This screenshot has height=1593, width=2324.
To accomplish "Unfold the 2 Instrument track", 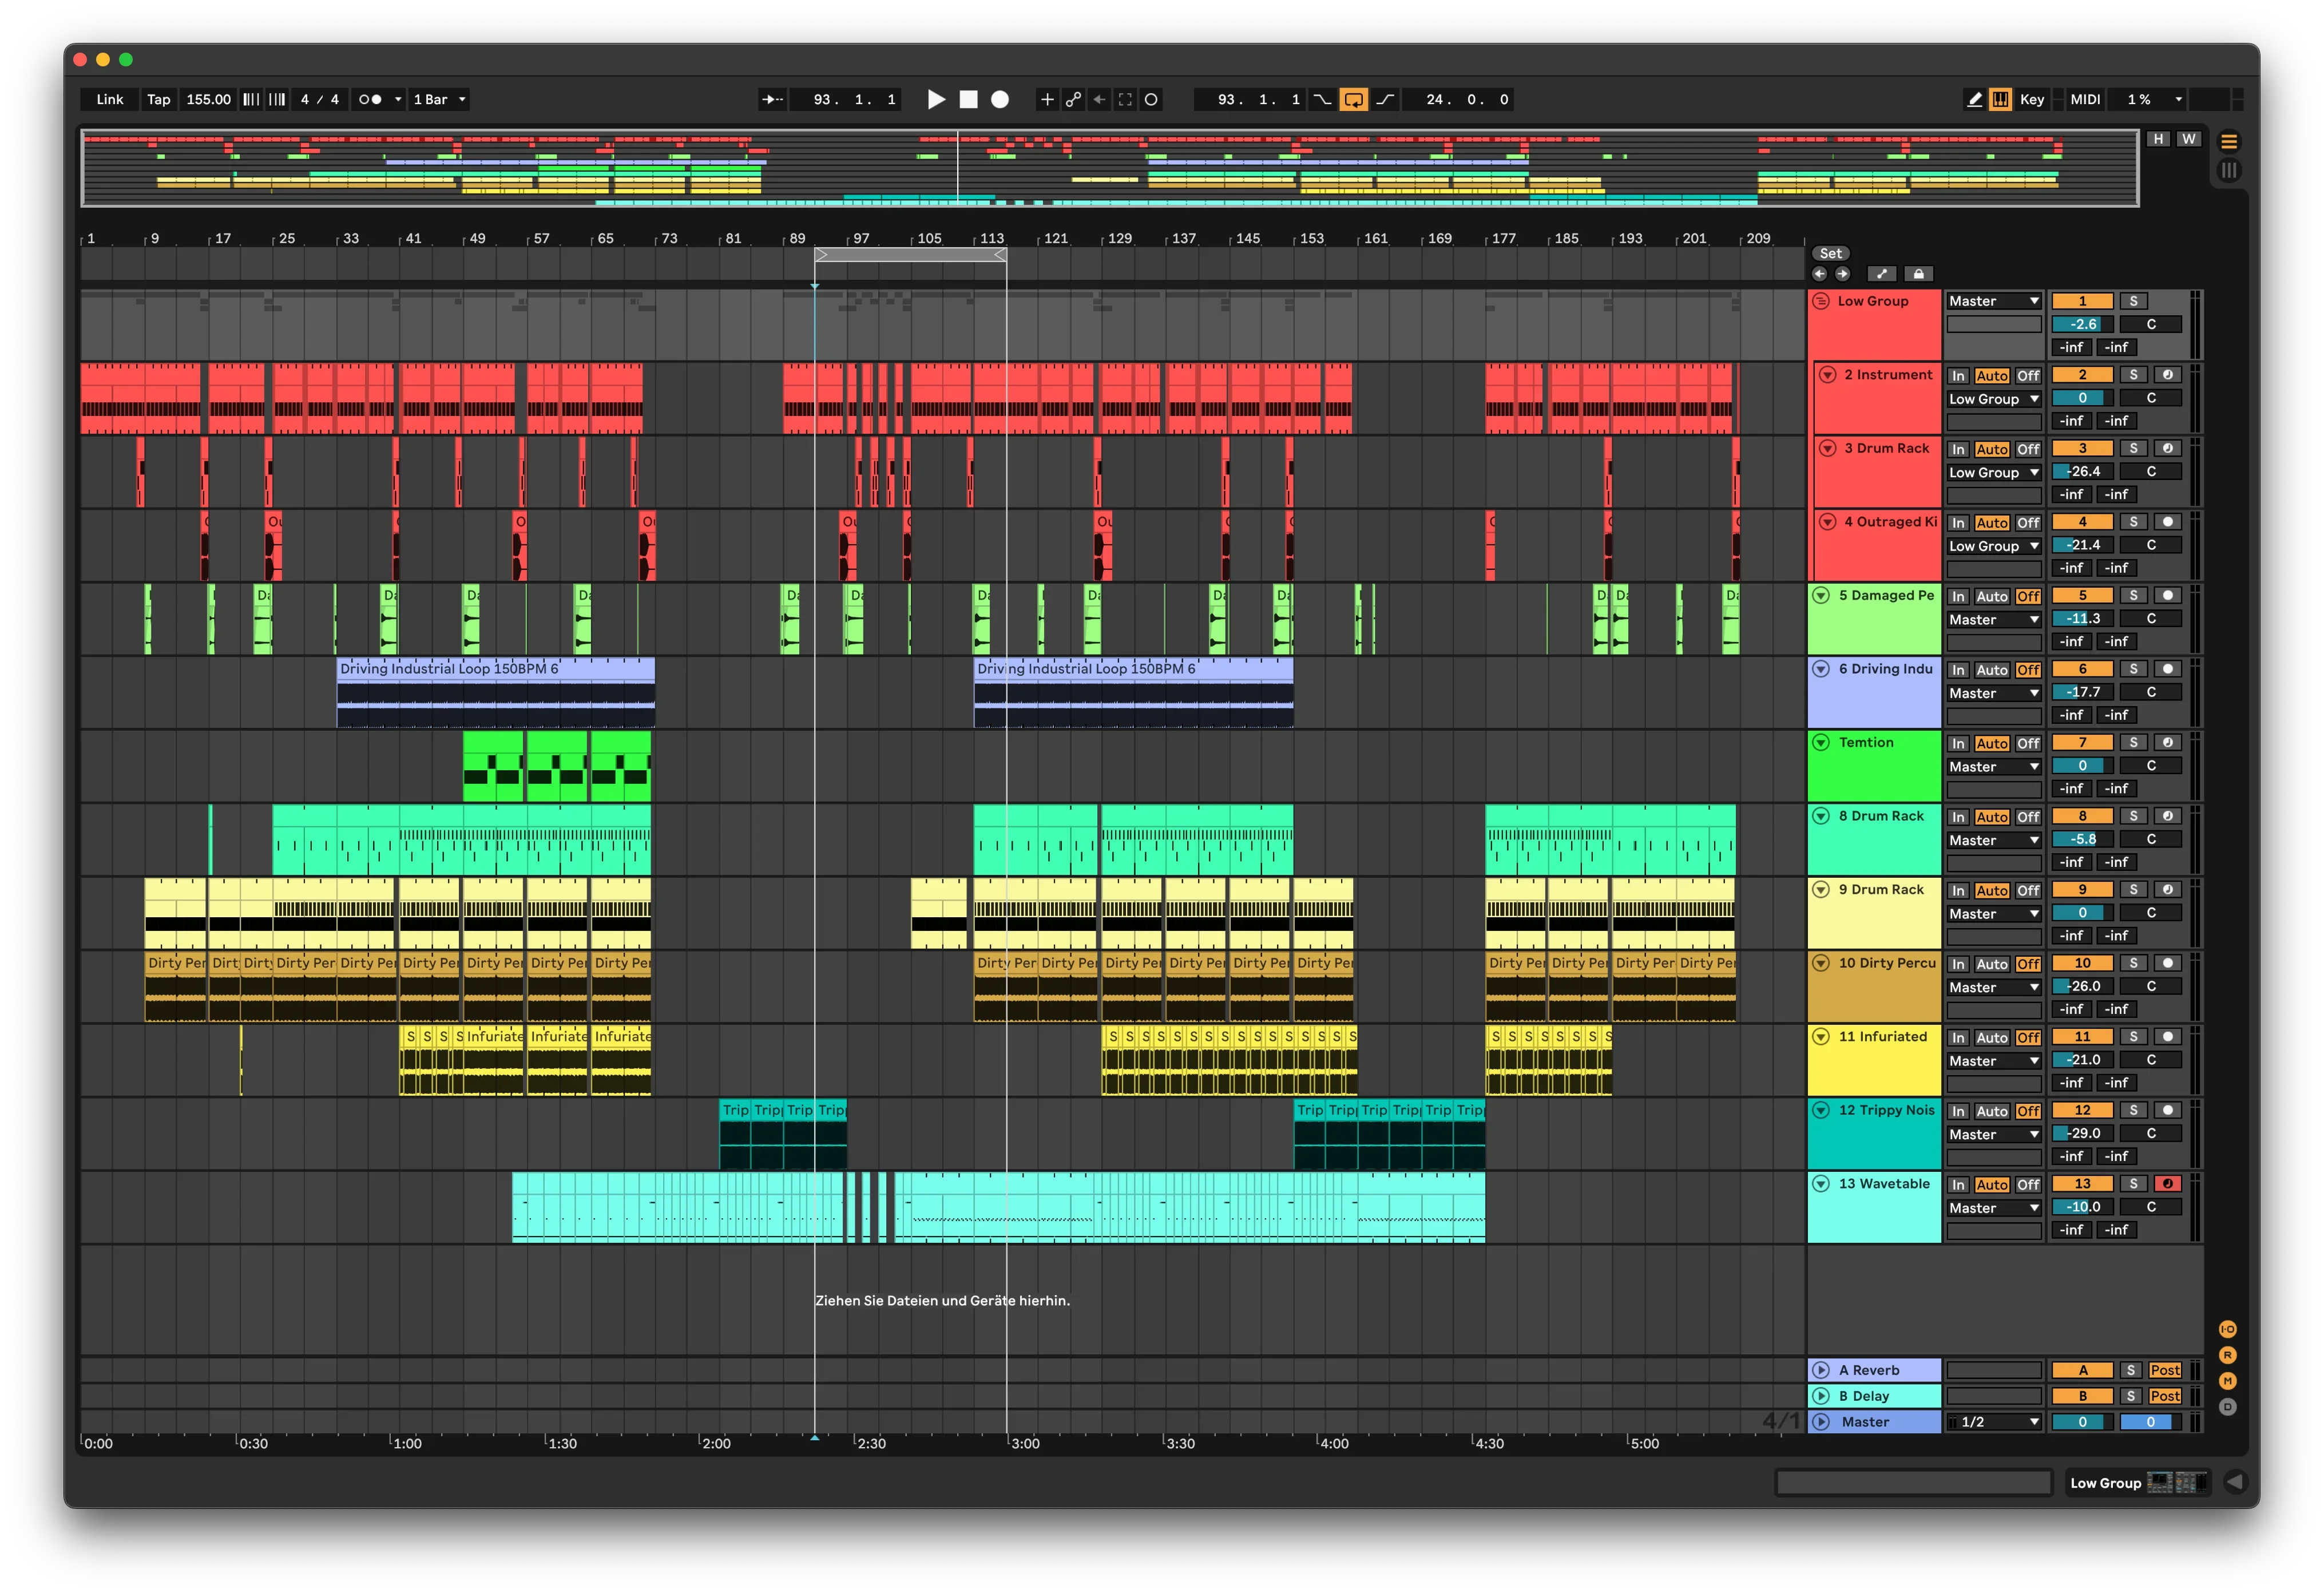I will (x=1827, y=375).
